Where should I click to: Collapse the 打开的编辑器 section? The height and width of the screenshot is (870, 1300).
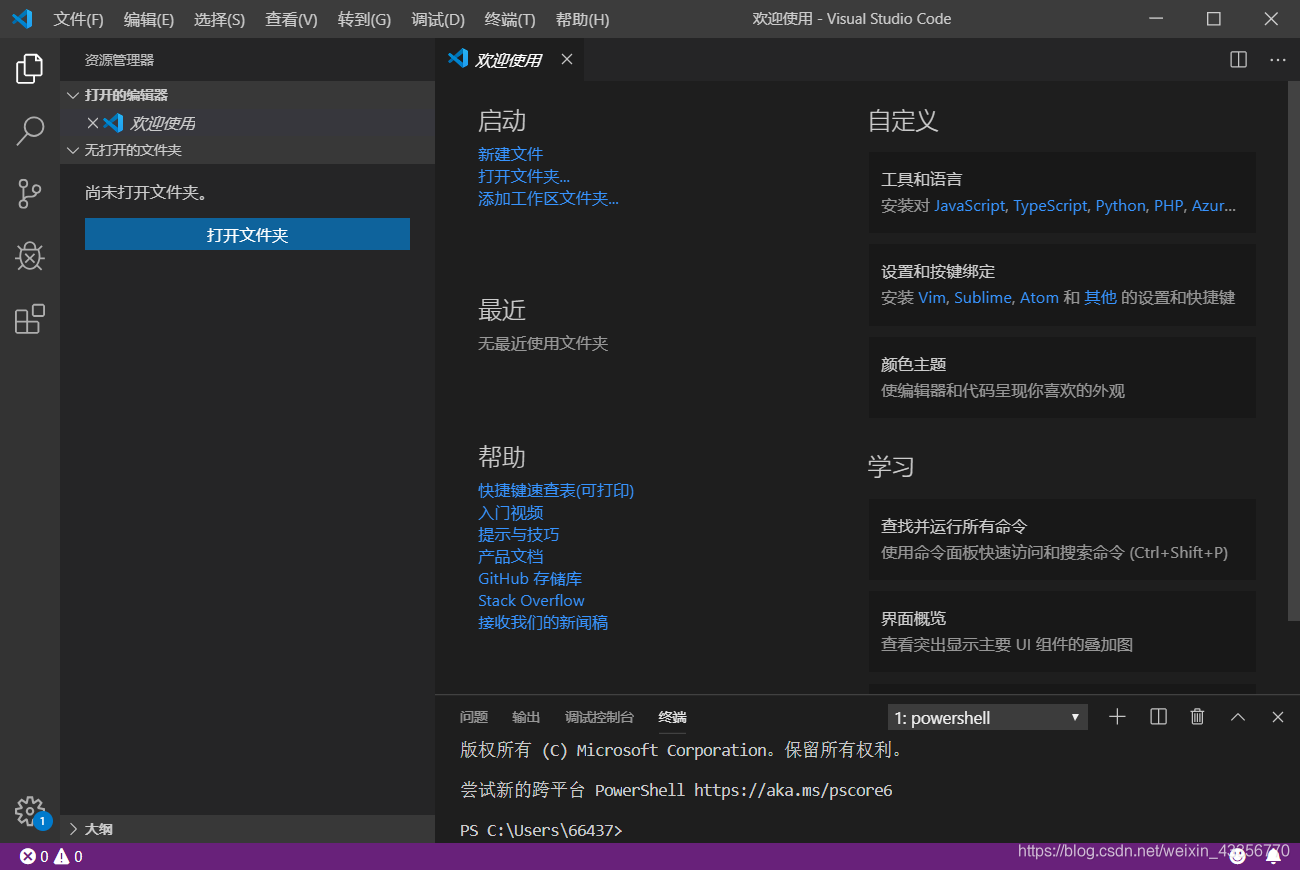click(x=247, y=95)
